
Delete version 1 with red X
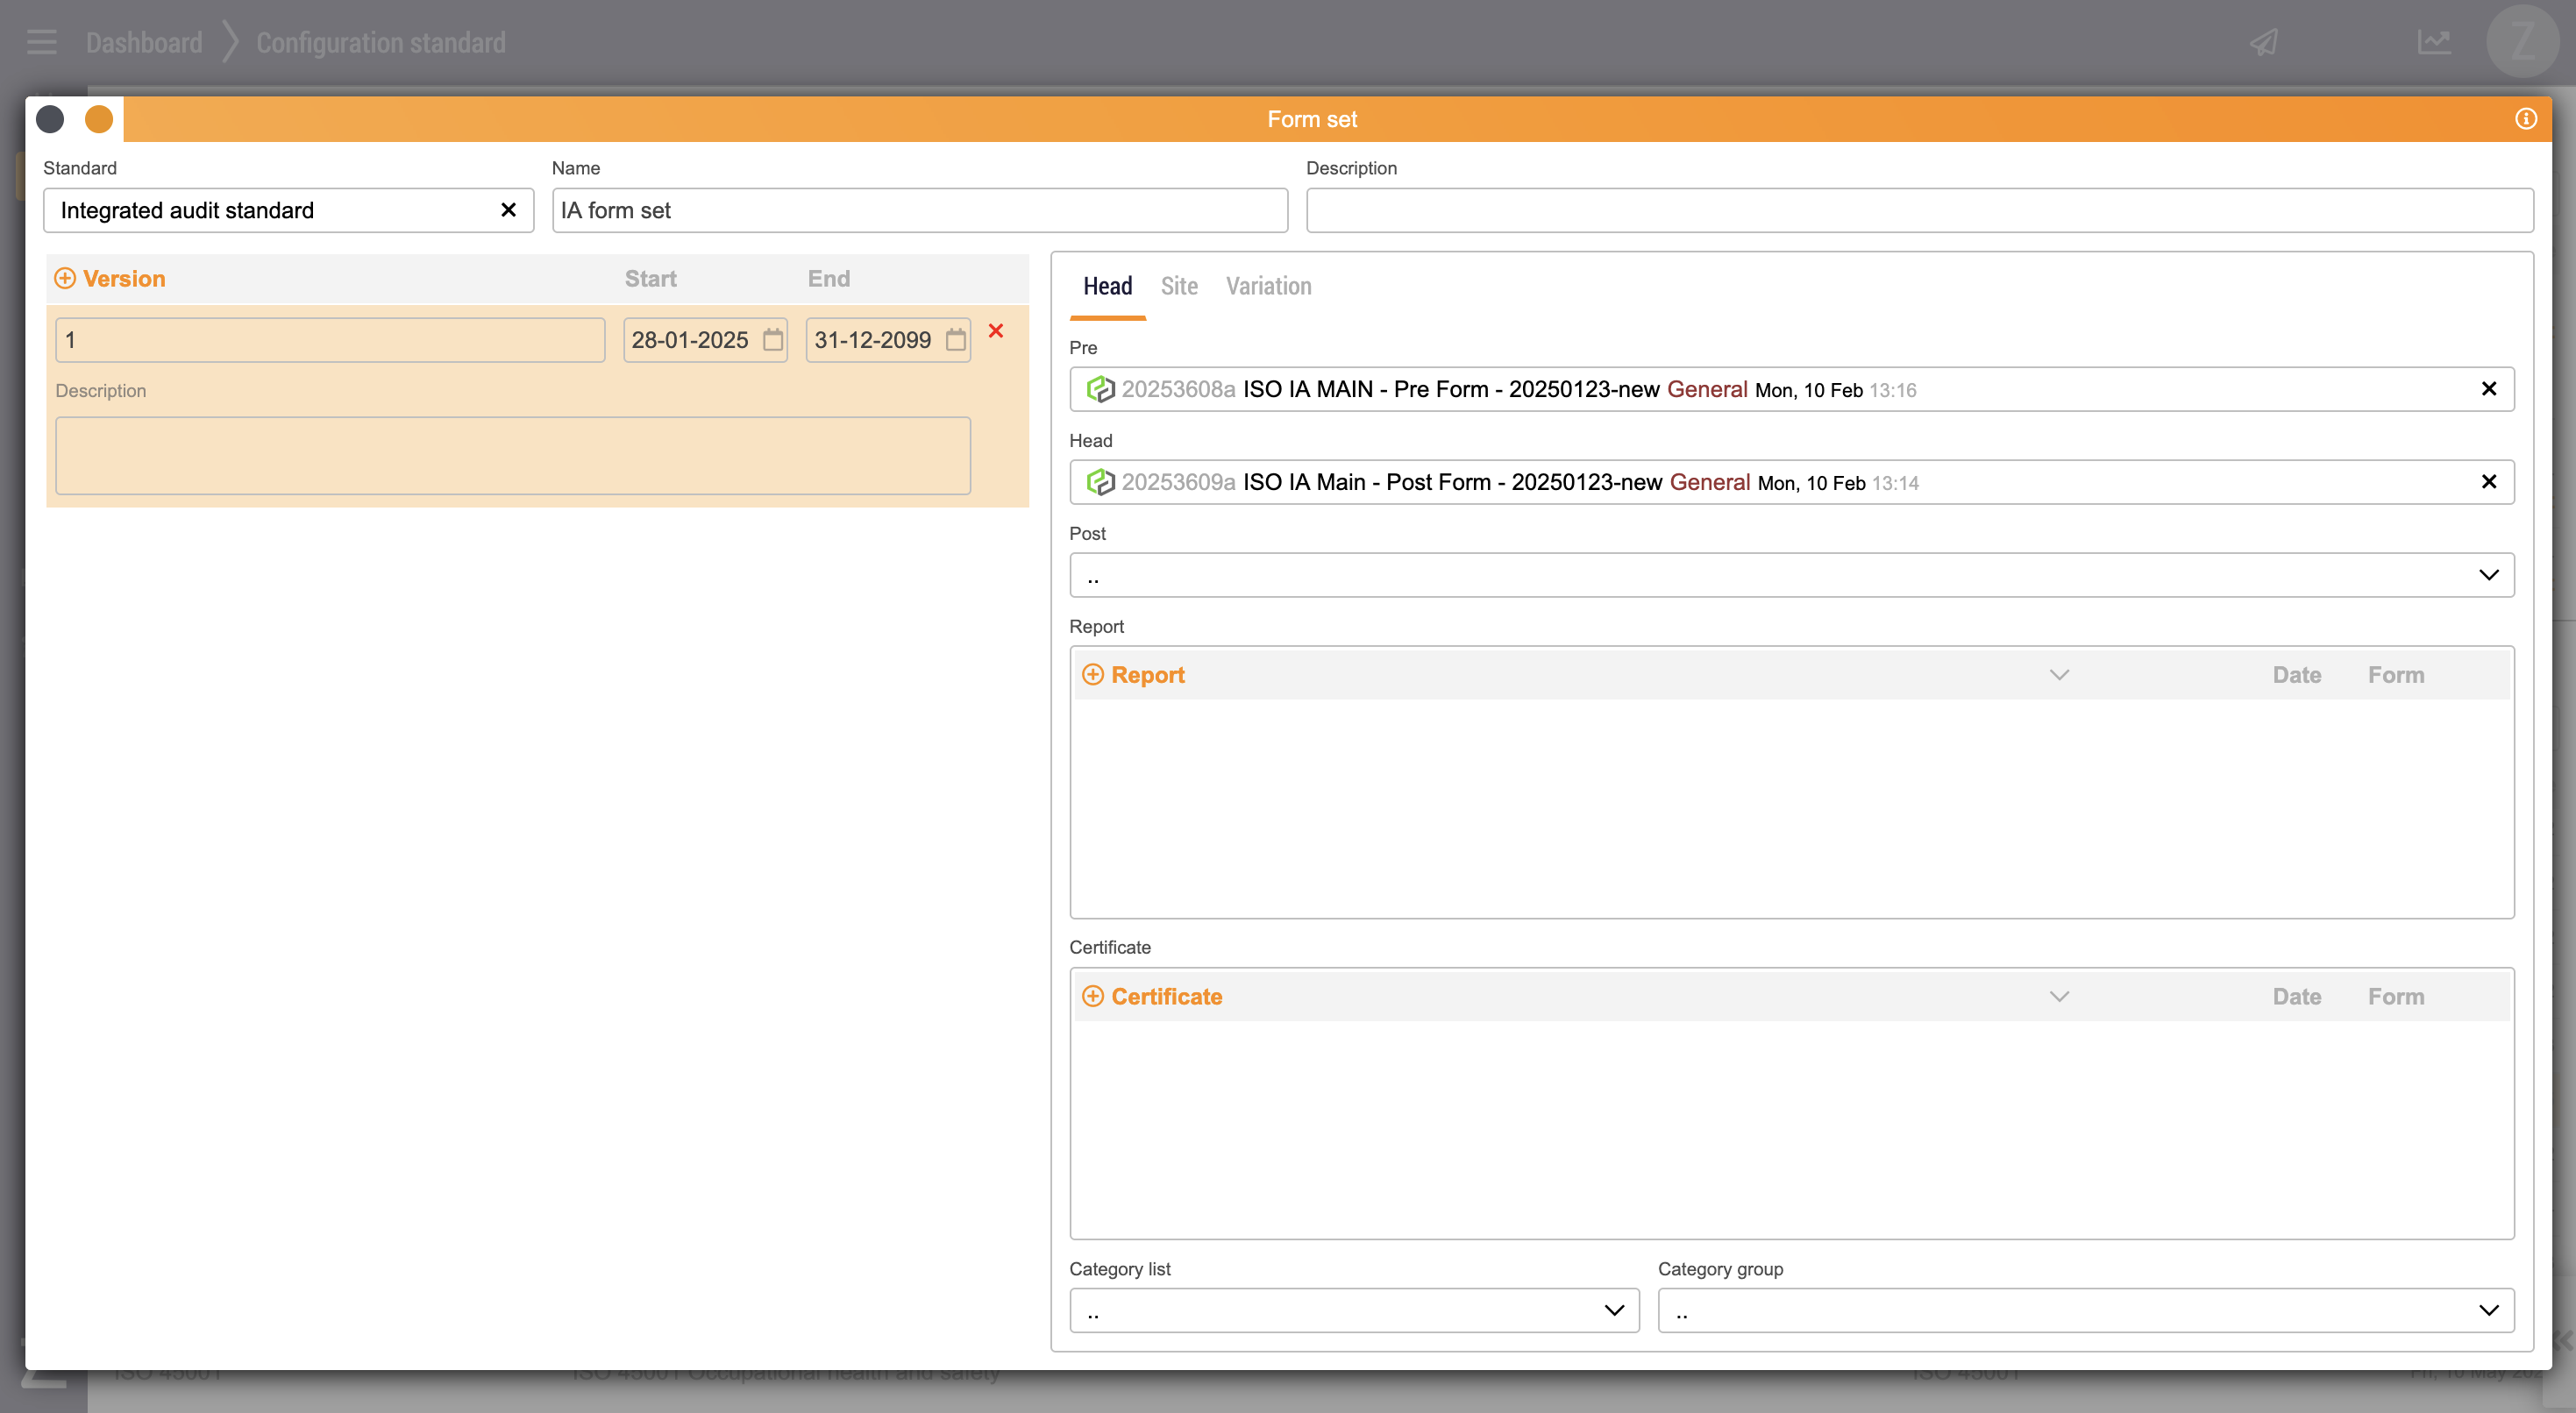(996, 331)
